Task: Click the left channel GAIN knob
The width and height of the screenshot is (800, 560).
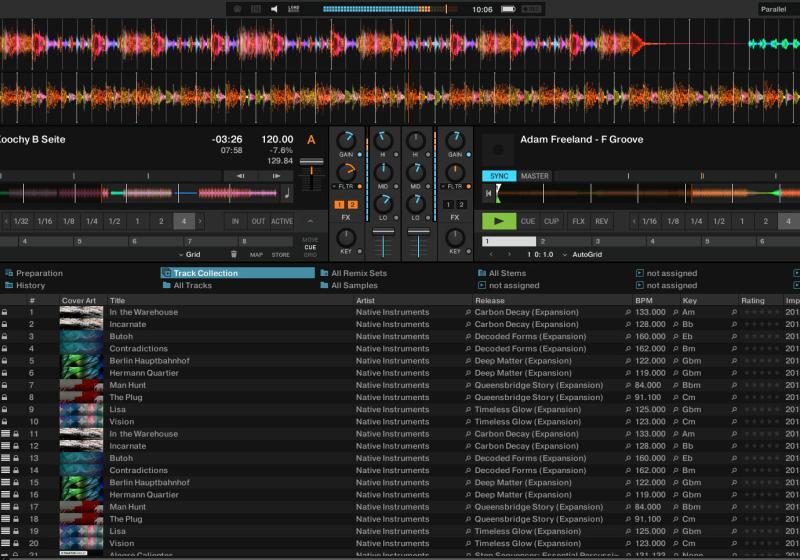Action: pos(346,140)
